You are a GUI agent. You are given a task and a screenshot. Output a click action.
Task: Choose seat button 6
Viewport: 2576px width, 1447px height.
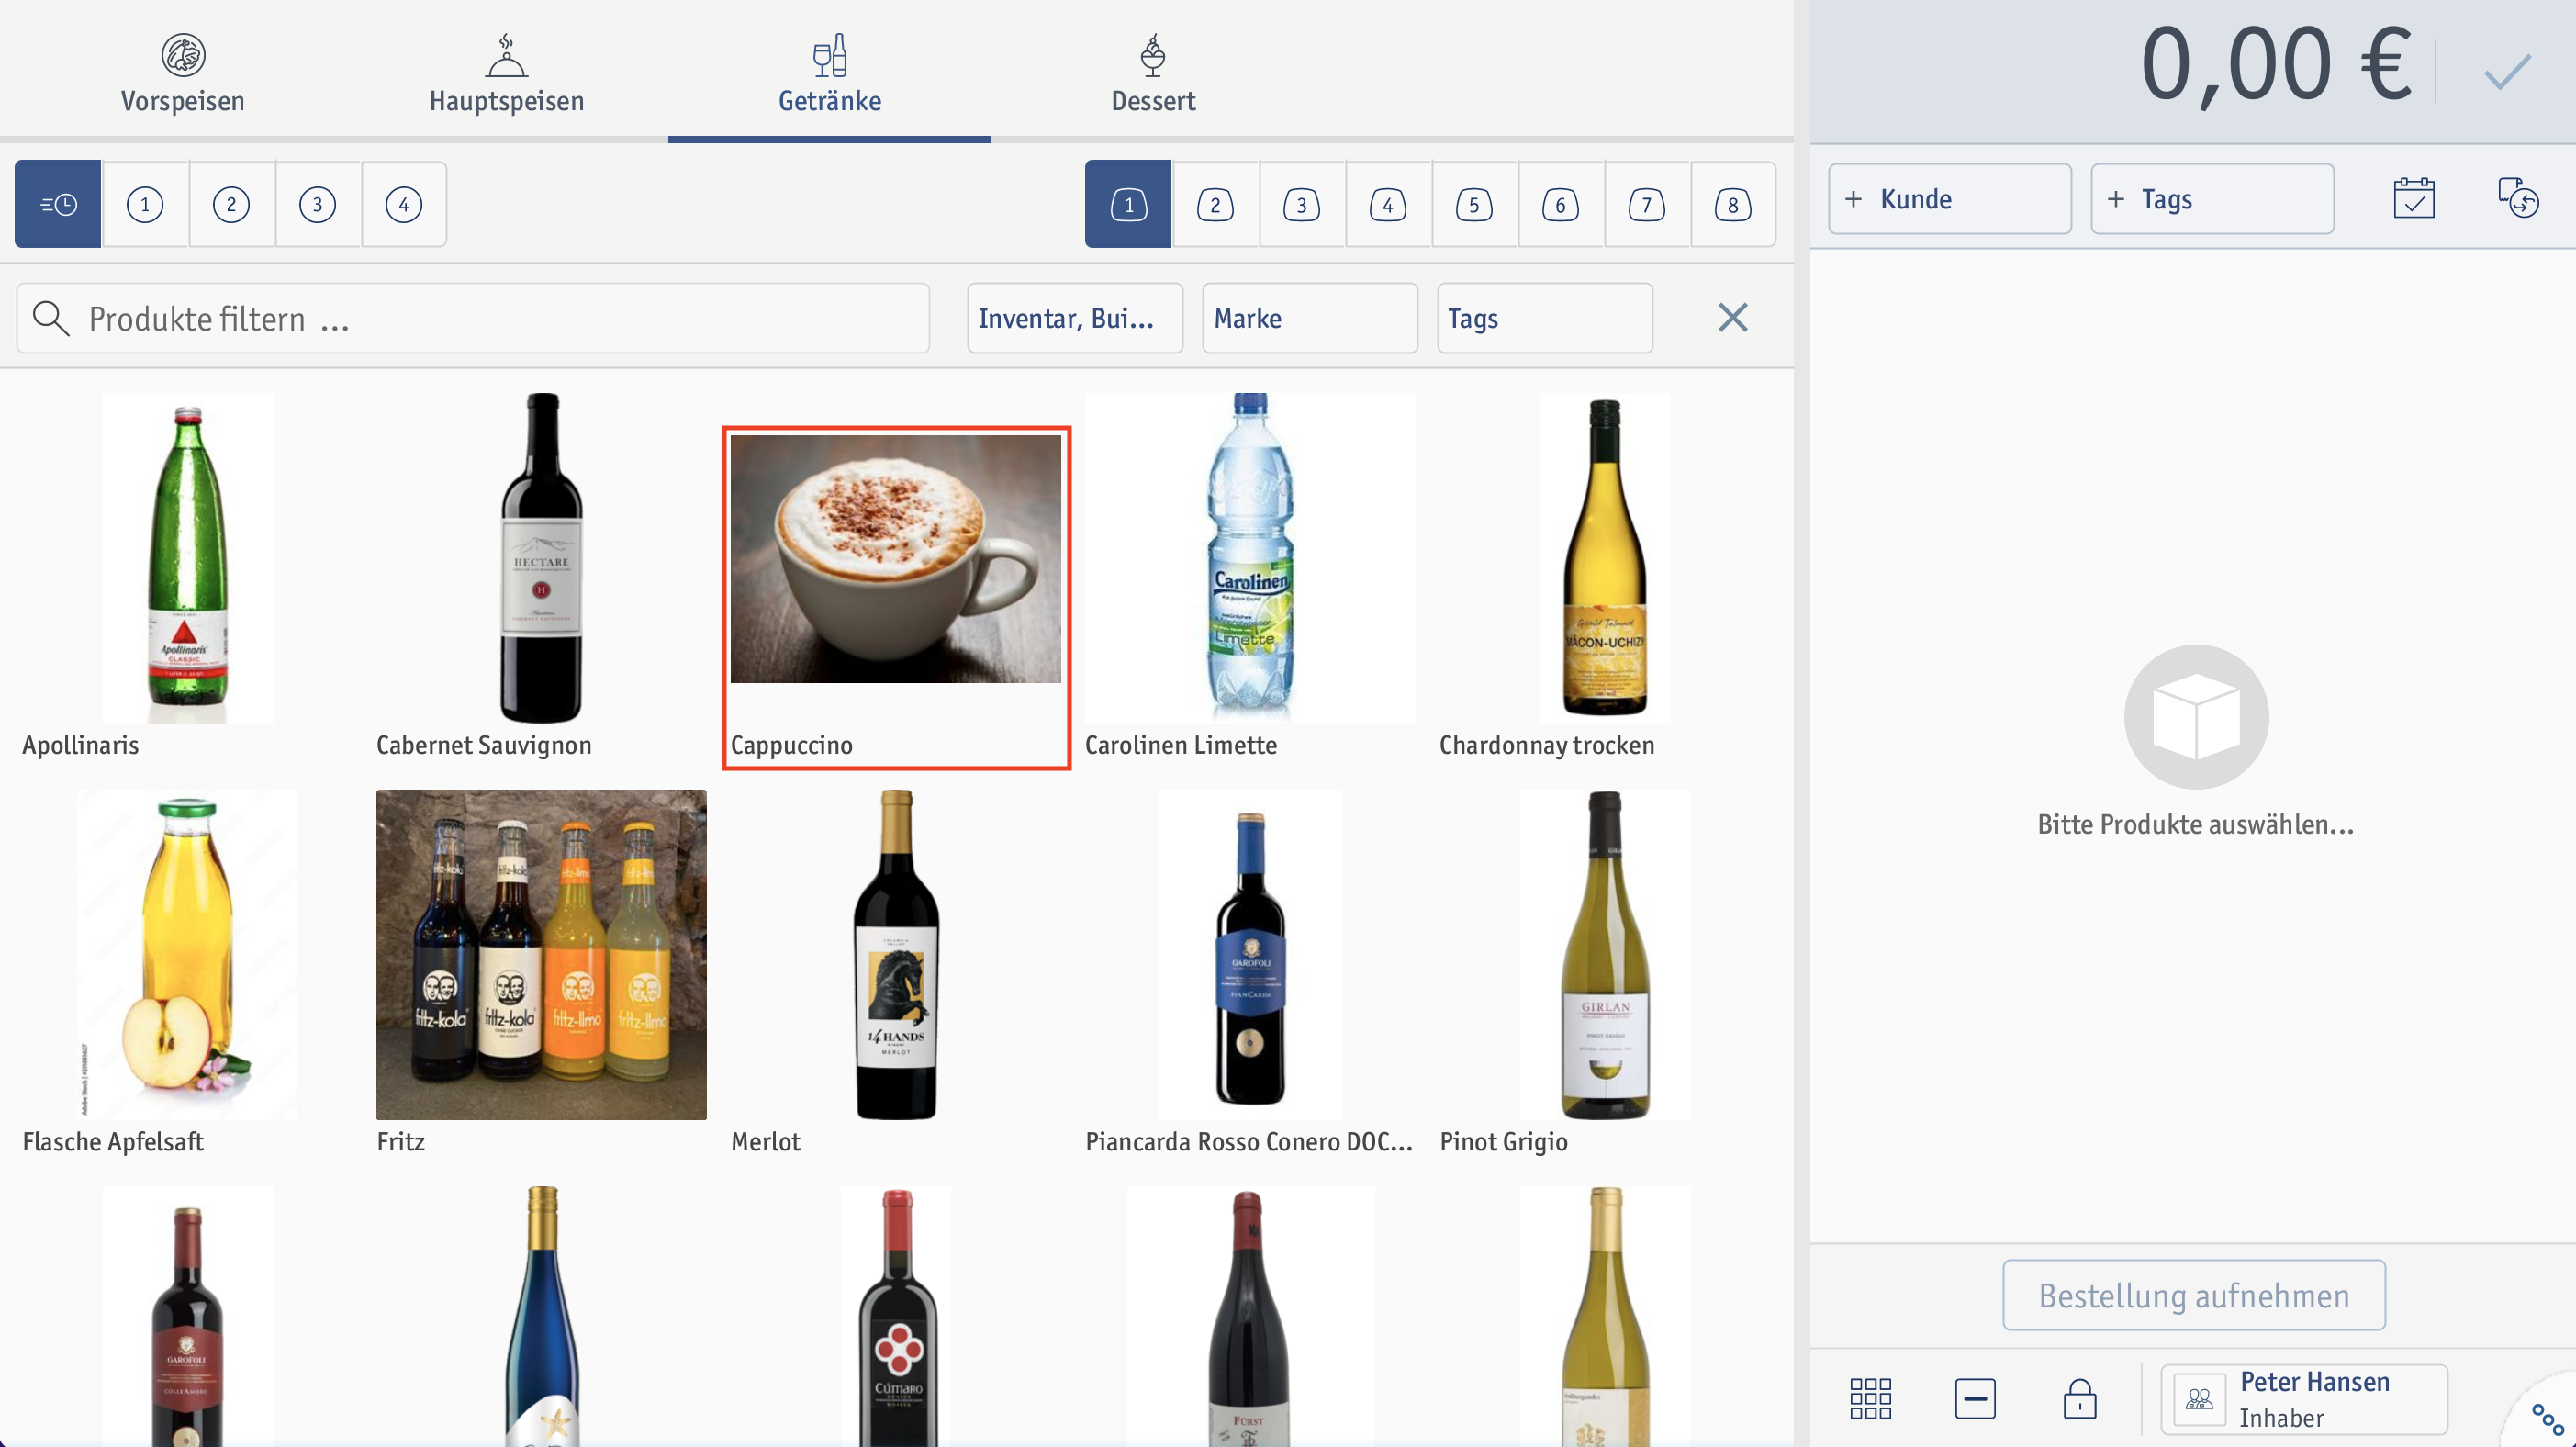click(1560, 204)
